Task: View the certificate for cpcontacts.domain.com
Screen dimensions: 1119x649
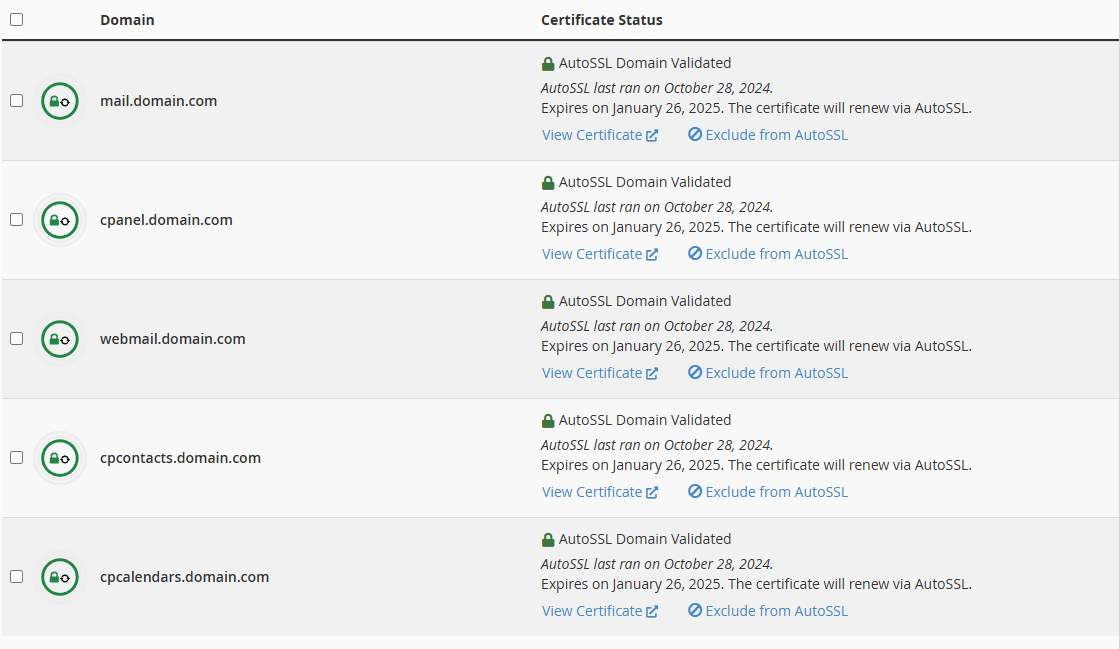Action: pos(599,492)
